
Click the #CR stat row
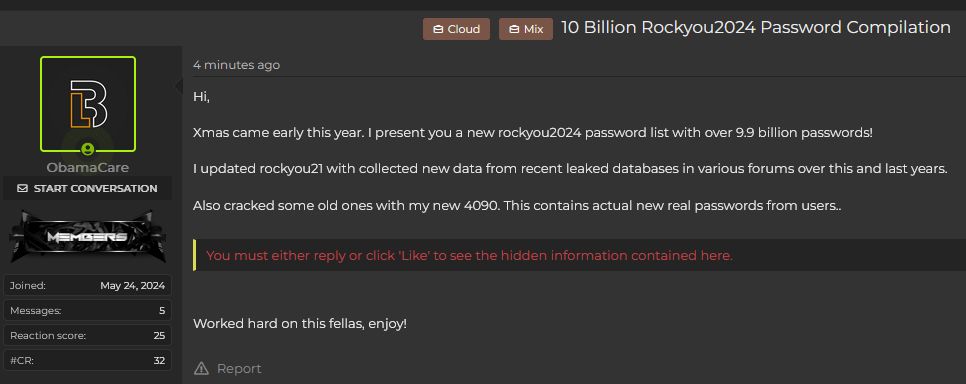pos(87,361)
